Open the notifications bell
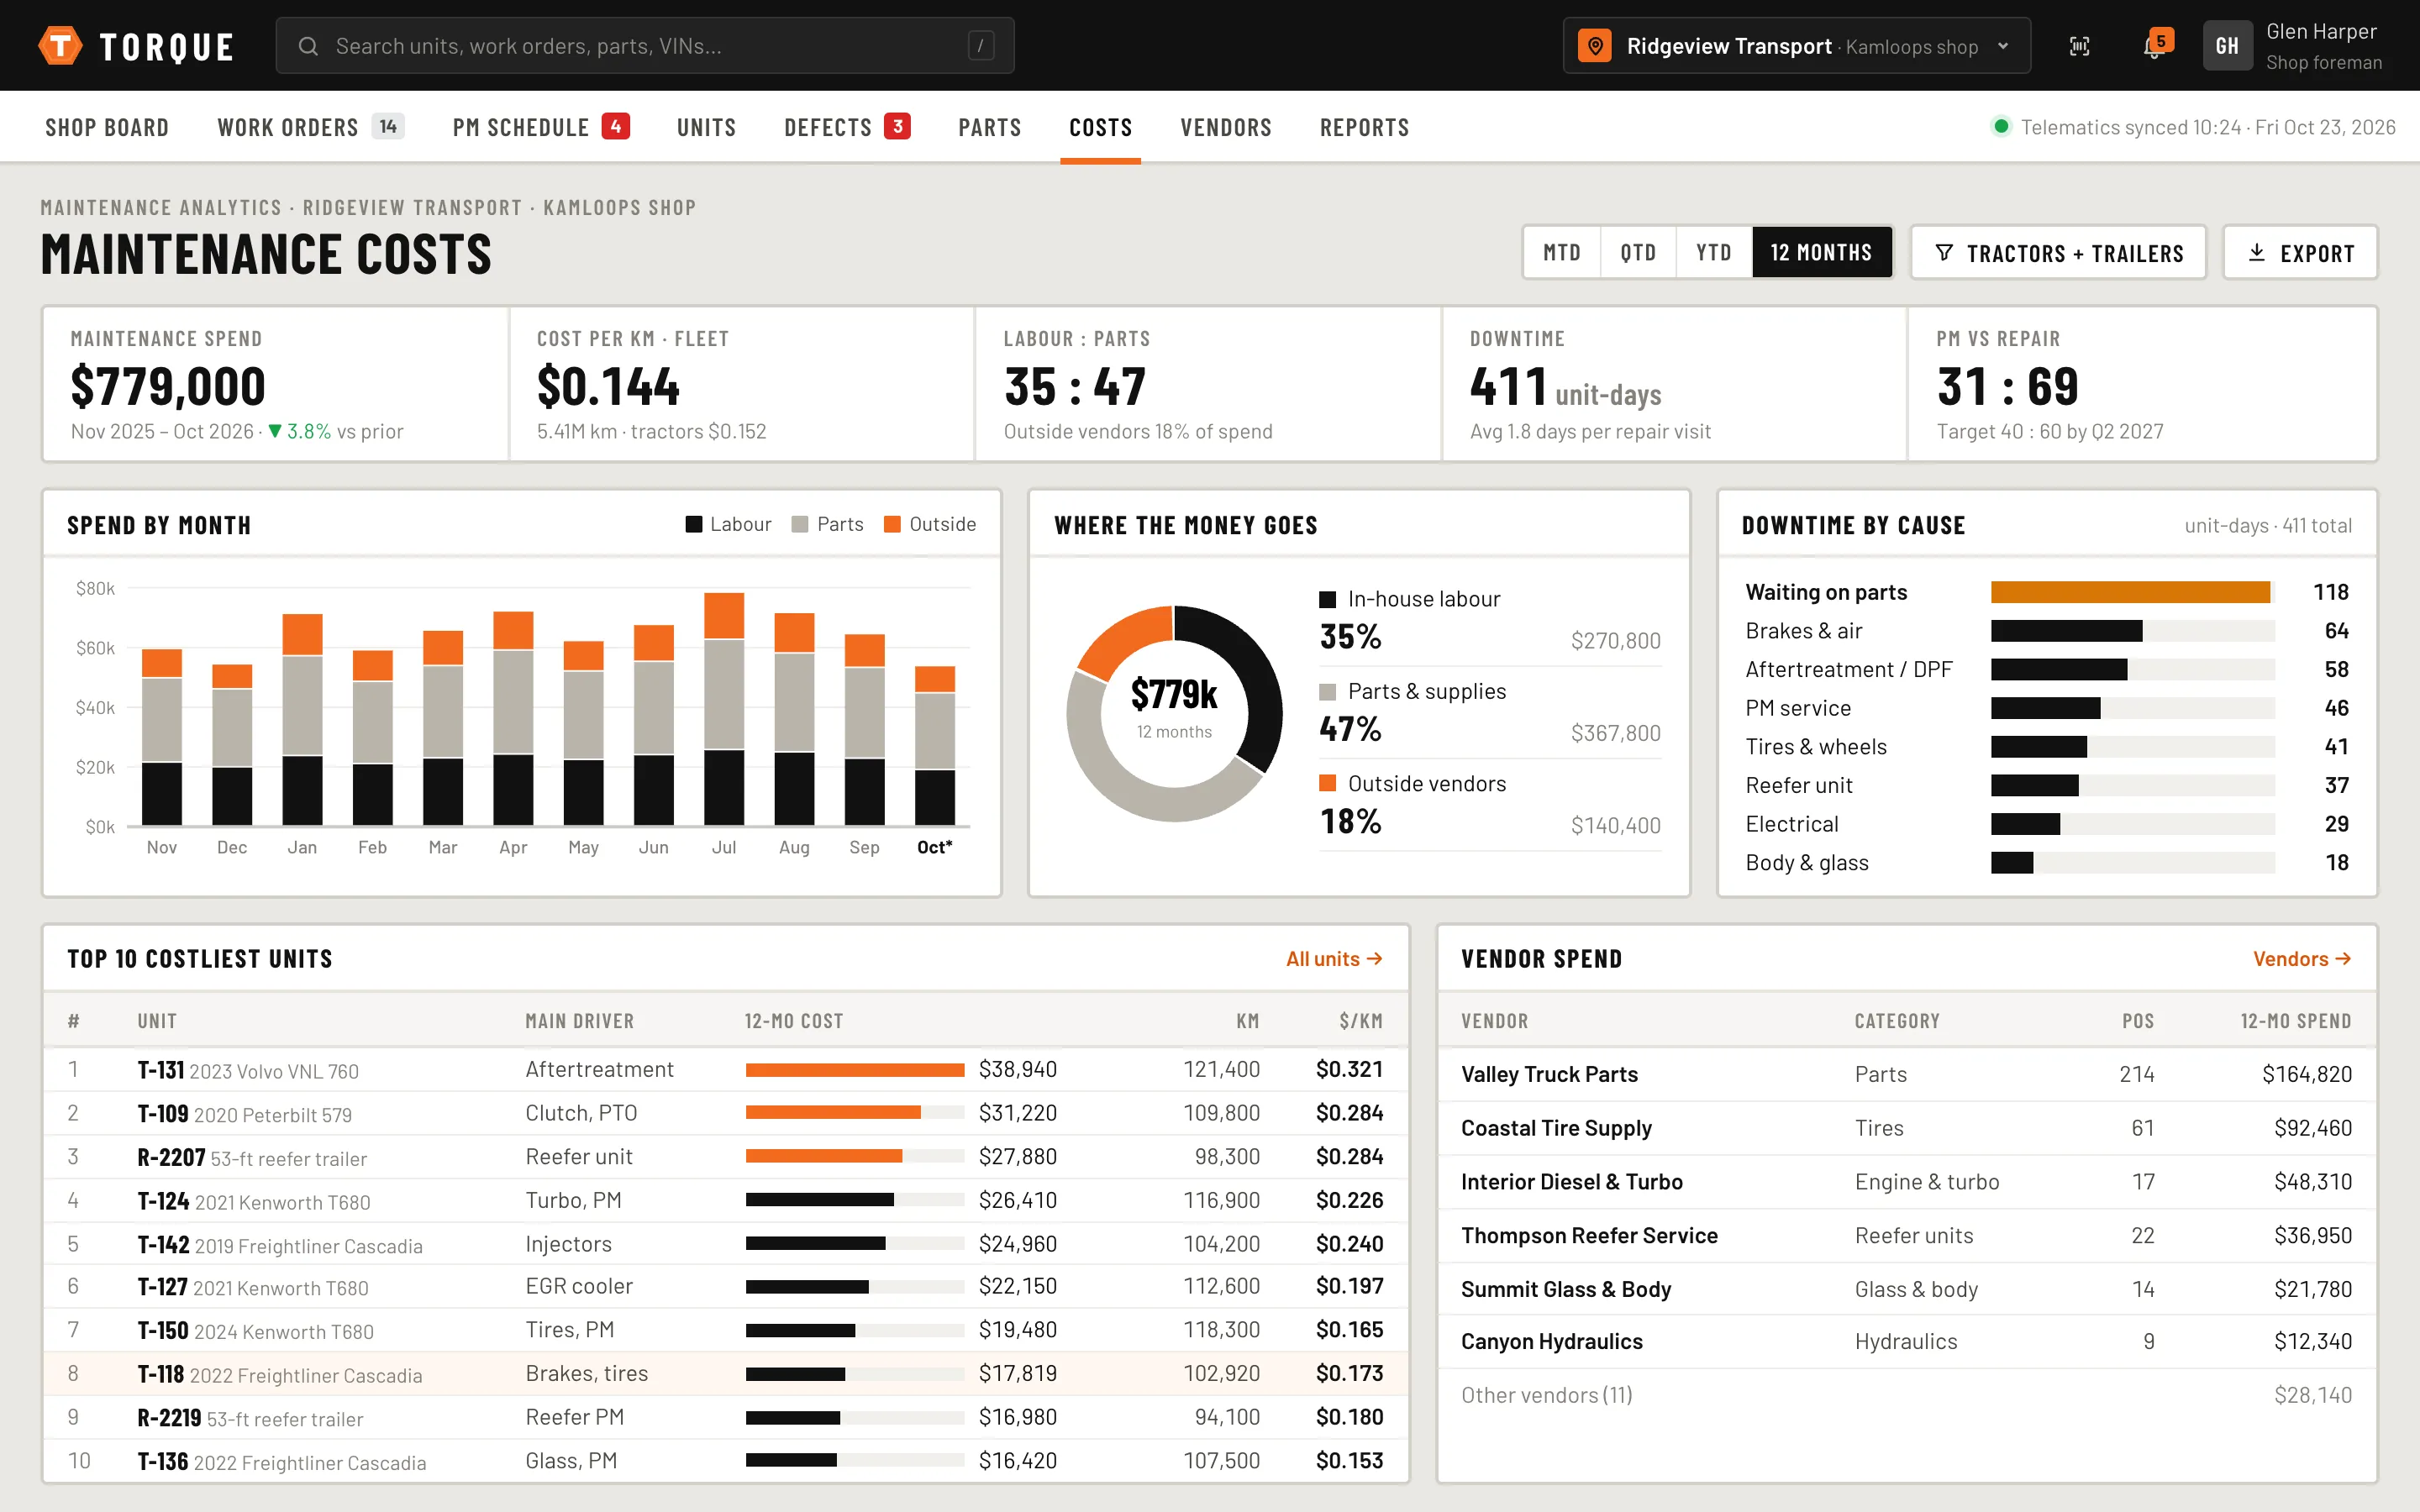Screen dimensions: 2420x1512 (x=2154, y=46)
